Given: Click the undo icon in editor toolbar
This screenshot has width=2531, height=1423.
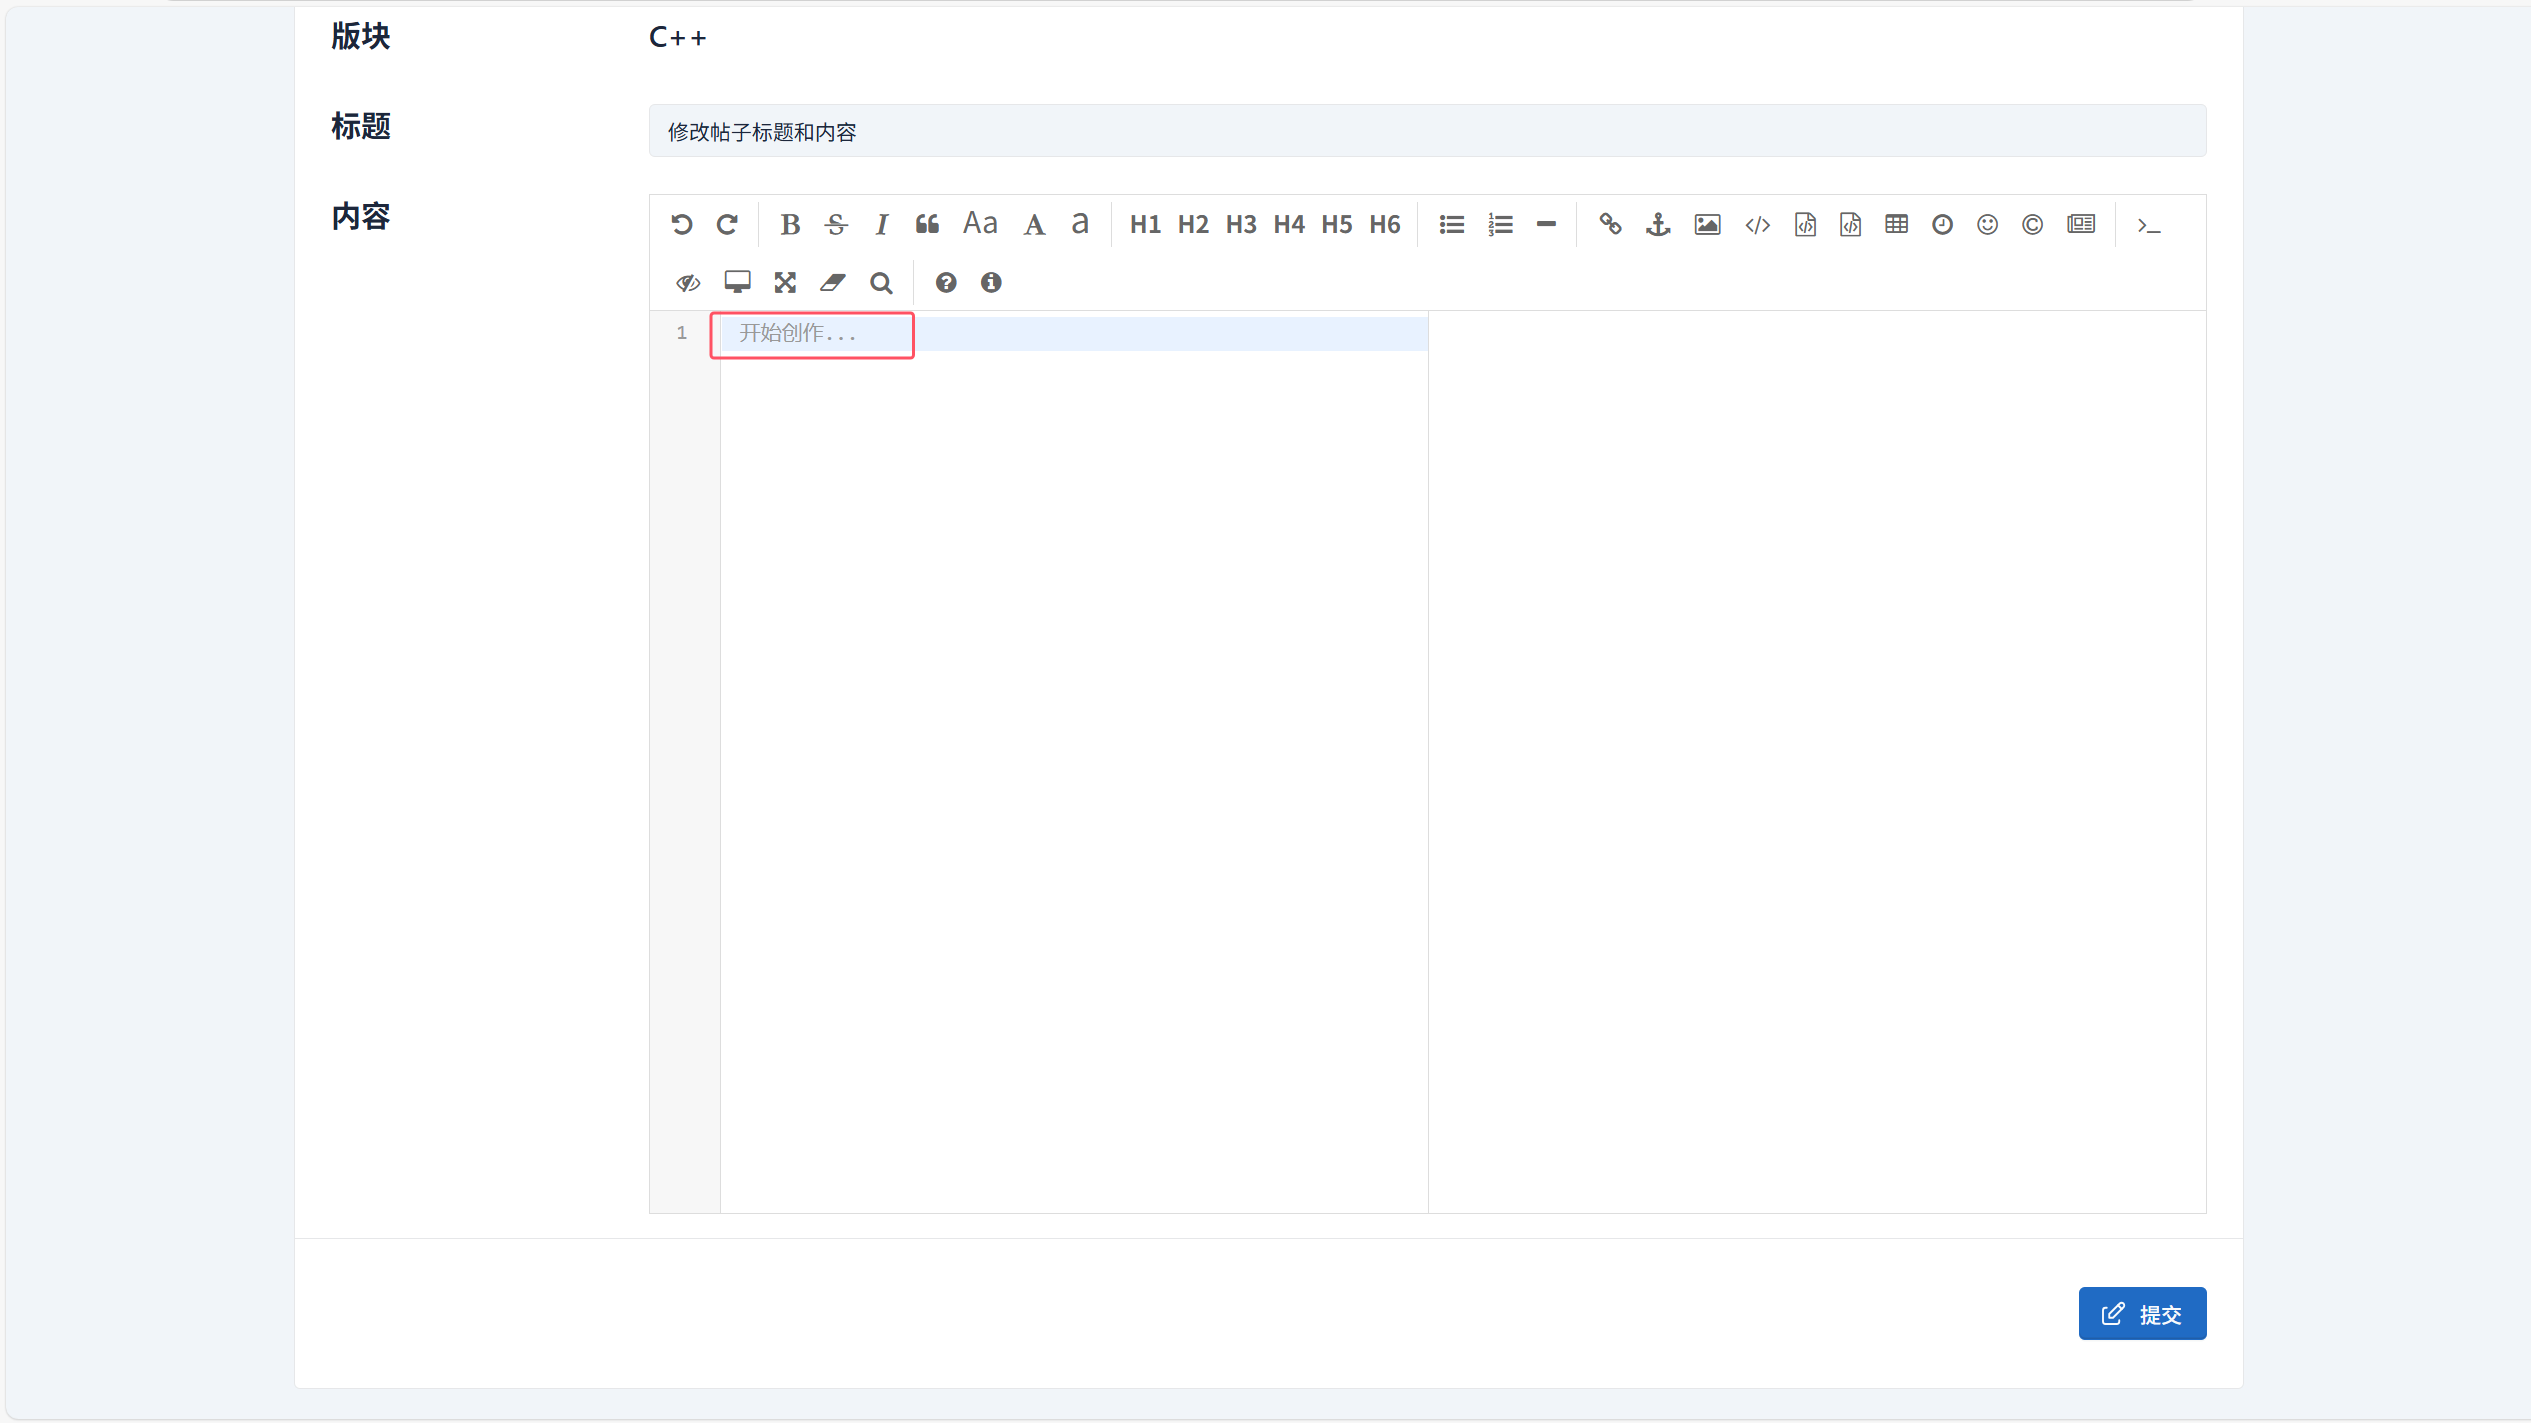Looking at the screenshot, I should click(682, 225).
